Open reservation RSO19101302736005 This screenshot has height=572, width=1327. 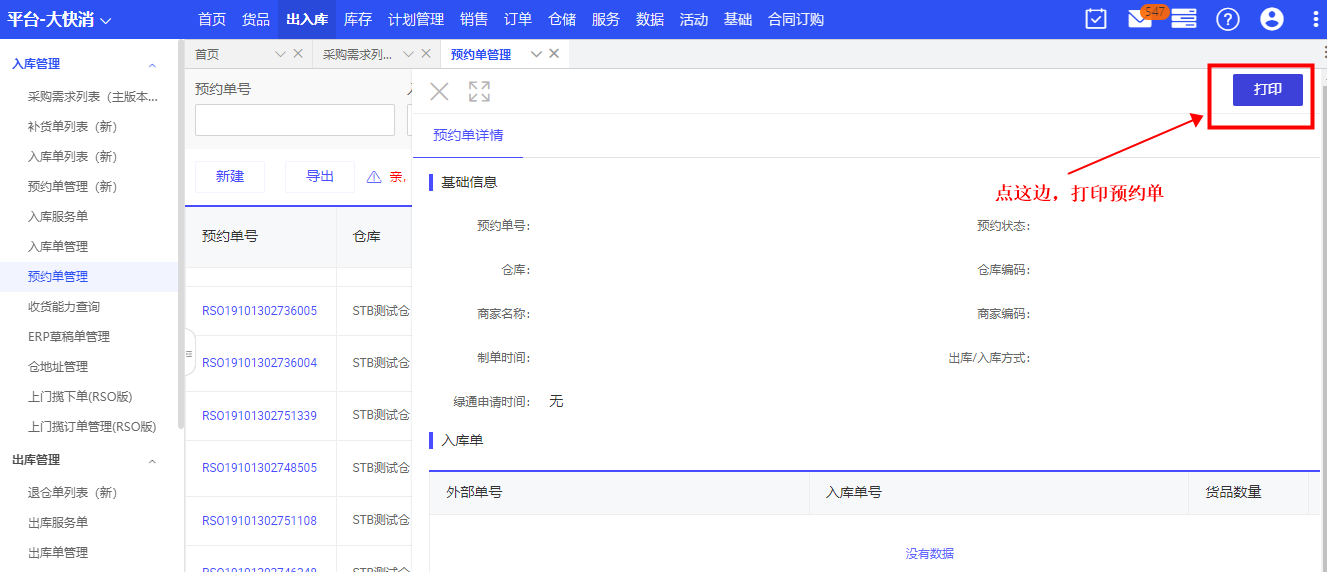(x=259, y=311)
